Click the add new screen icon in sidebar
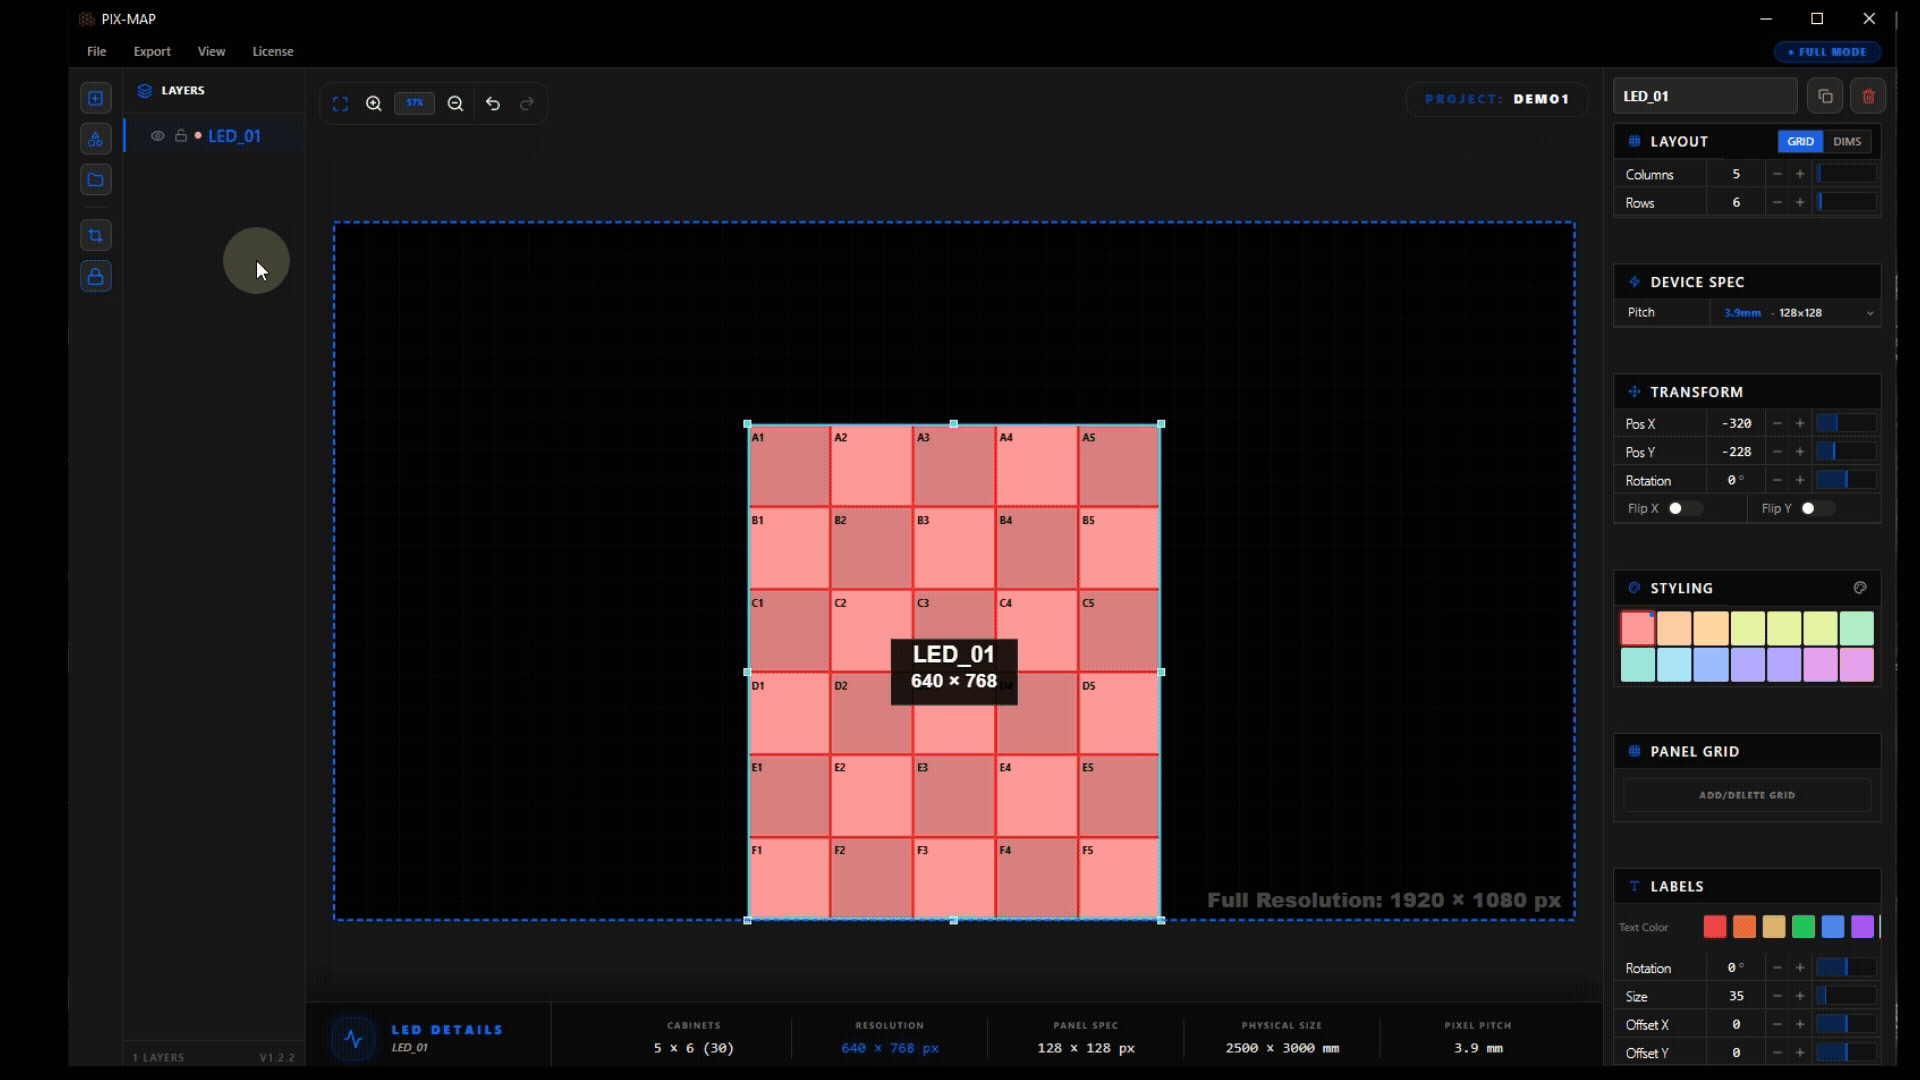 (x=95, y=98)
